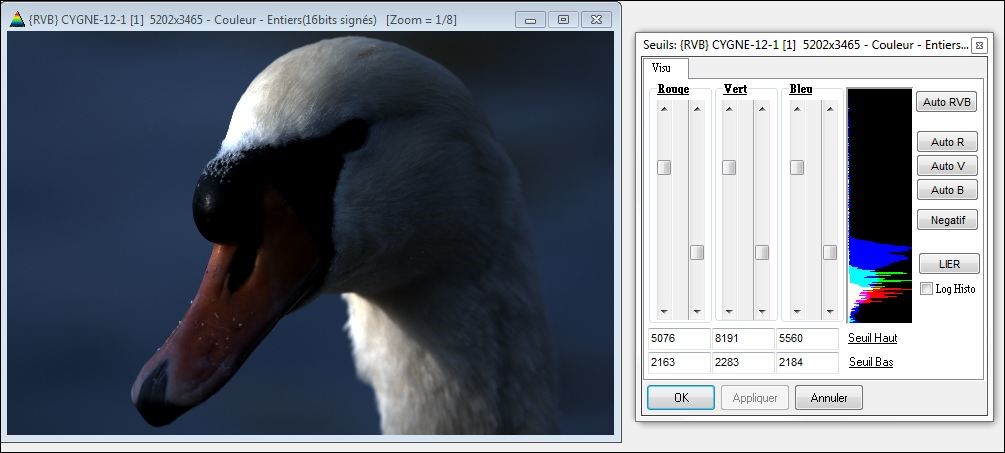This screenshot has height=453, width=1005.
Task: Switch to the Visu tab
Action: 662,68
